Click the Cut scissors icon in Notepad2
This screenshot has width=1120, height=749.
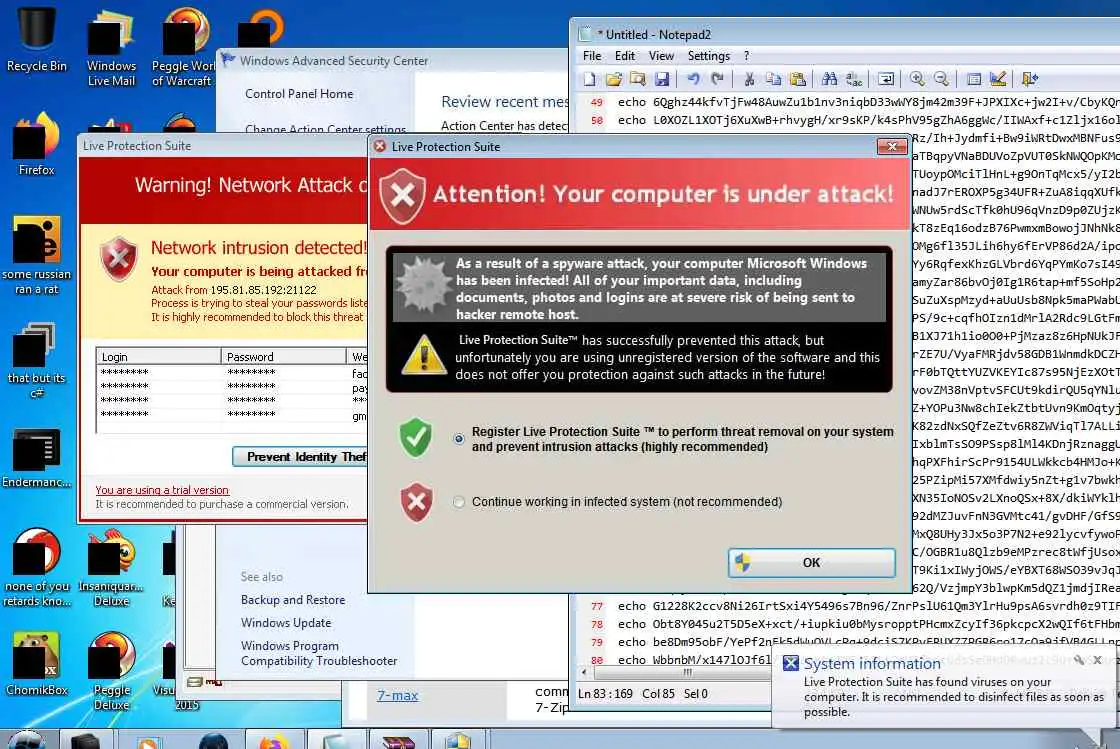749,79
